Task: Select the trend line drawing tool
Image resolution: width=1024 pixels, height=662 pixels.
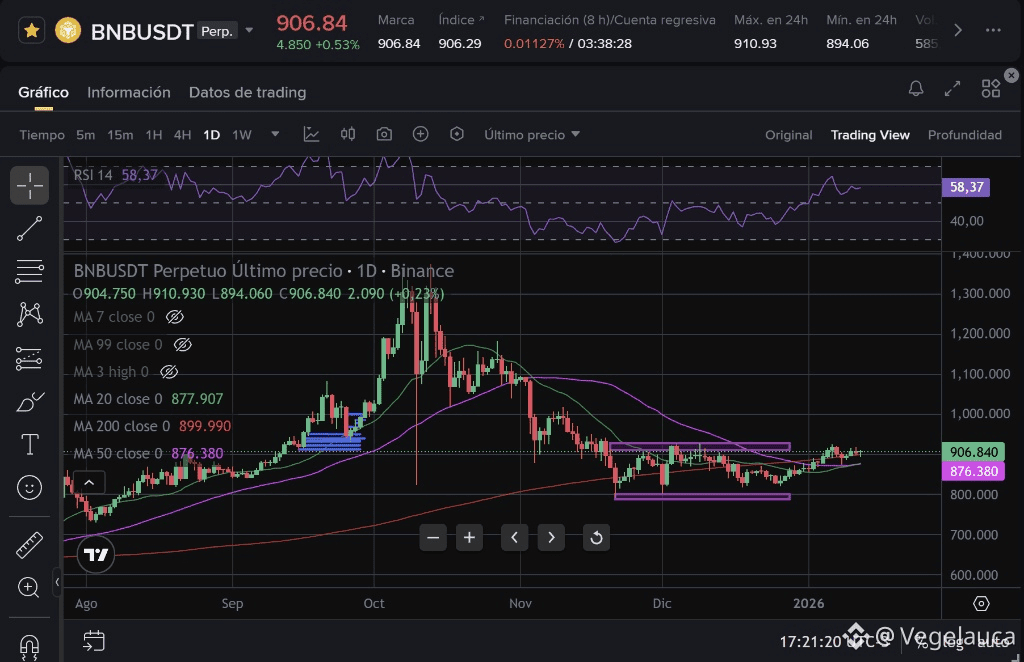Action: [x=29, y=229]
